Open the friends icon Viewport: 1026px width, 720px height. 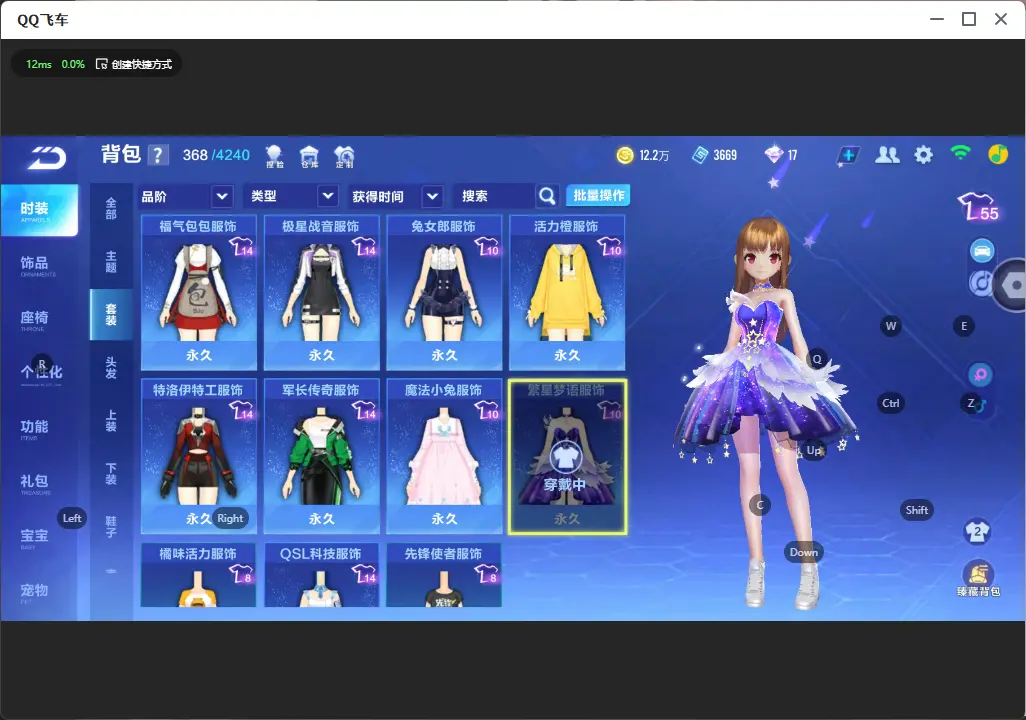click(887, 155)
